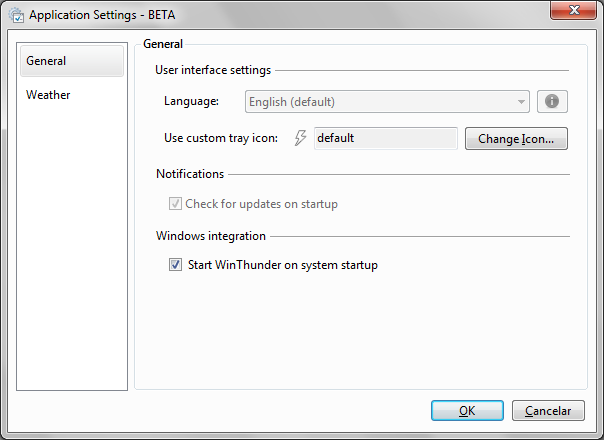Click the "Application Settings - BETA" title text
The height and width of the screenshot is (440, 604).
(x=102, y=15)
